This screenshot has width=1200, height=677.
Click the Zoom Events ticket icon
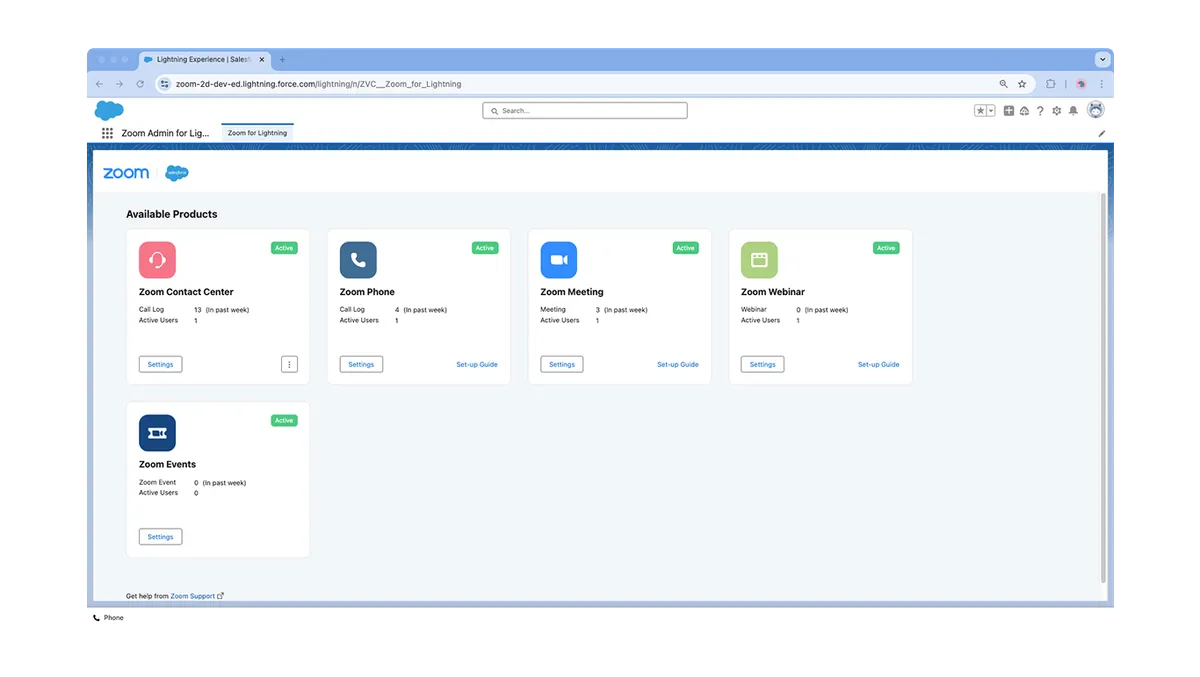(x=157, y=433)
